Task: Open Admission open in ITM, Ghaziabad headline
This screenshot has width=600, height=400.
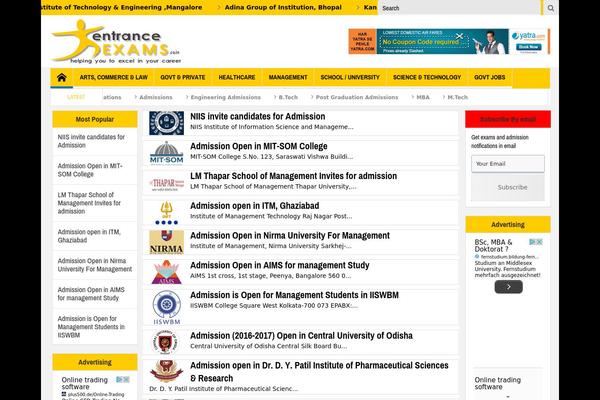Action: click(x=254, y=206)
